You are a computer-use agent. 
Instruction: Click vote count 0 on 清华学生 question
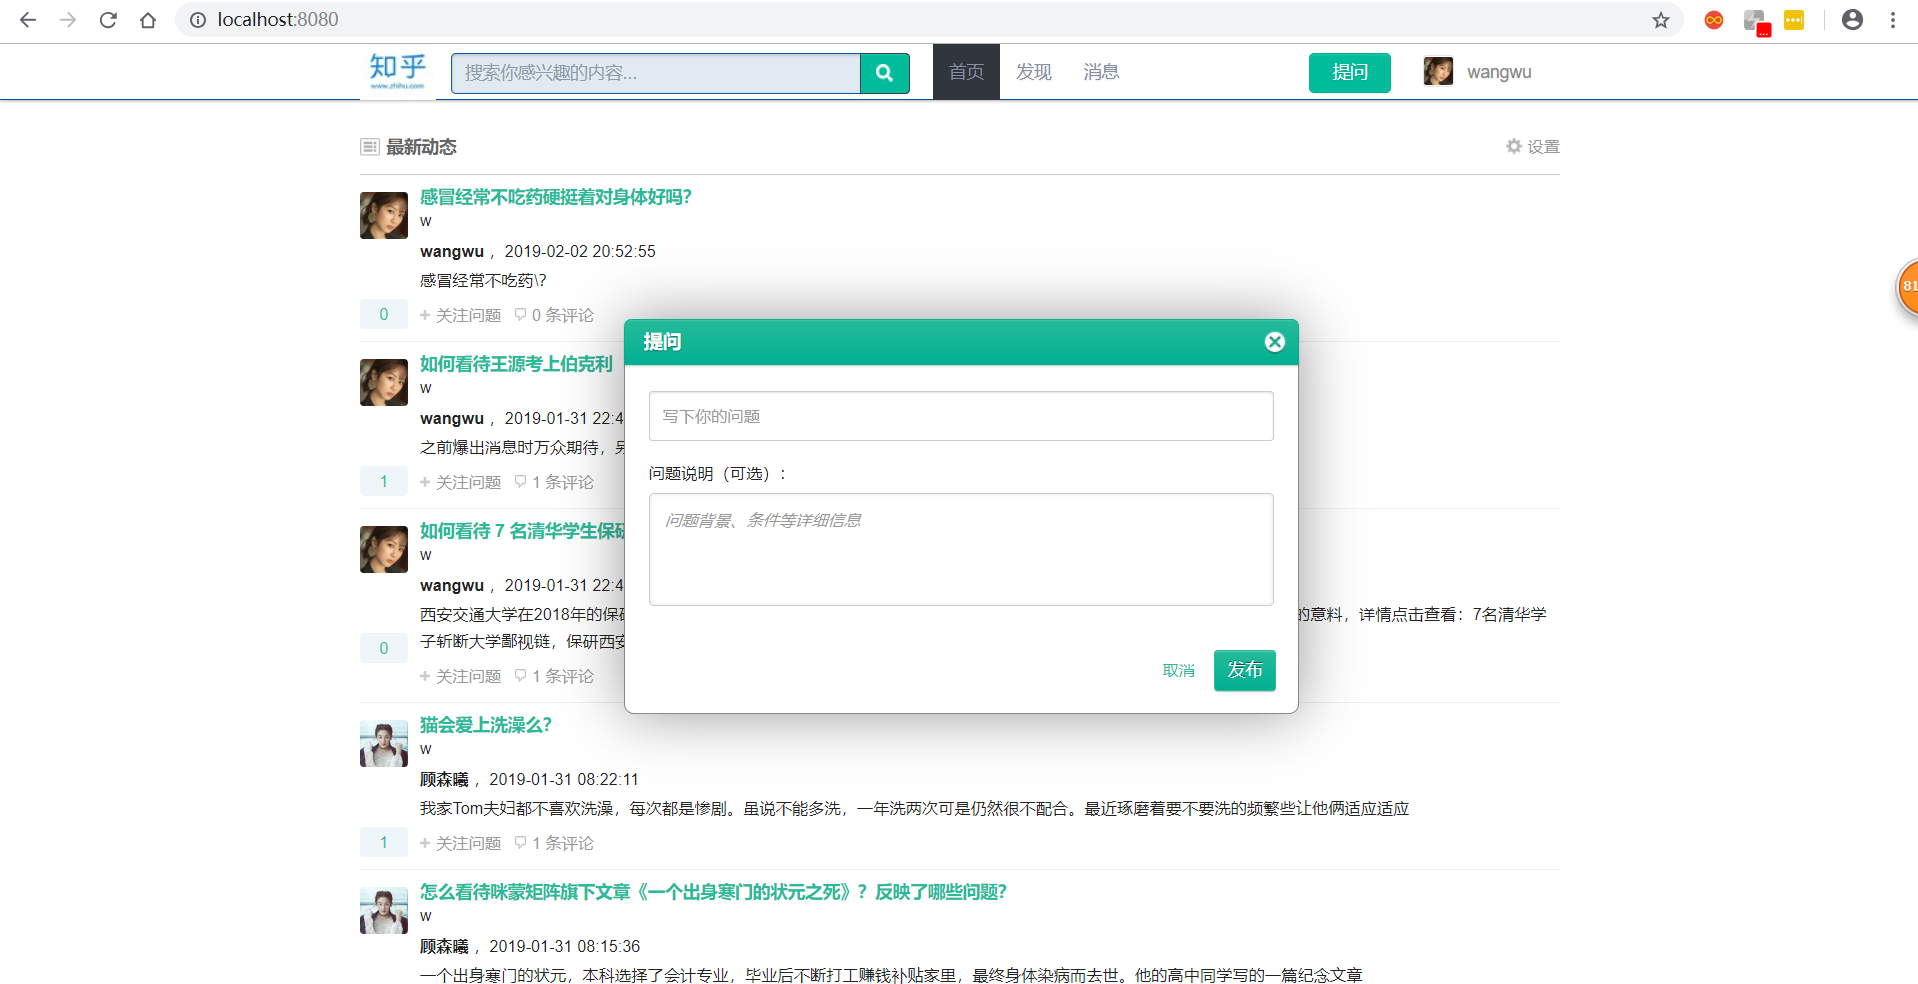coord(384,648)
